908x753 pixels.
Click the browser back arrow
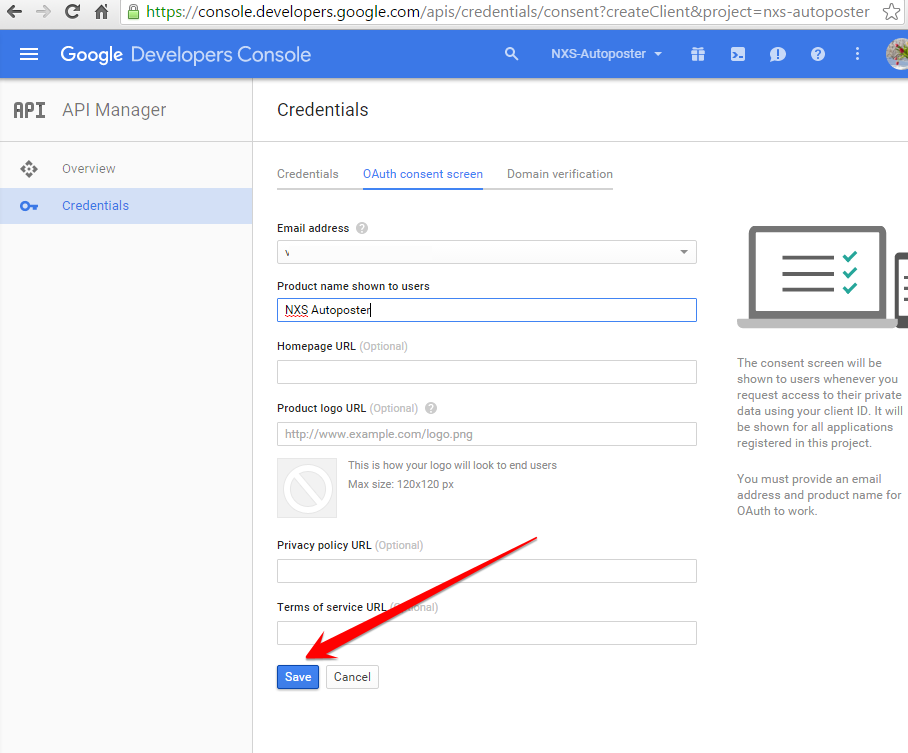[14, 12]
